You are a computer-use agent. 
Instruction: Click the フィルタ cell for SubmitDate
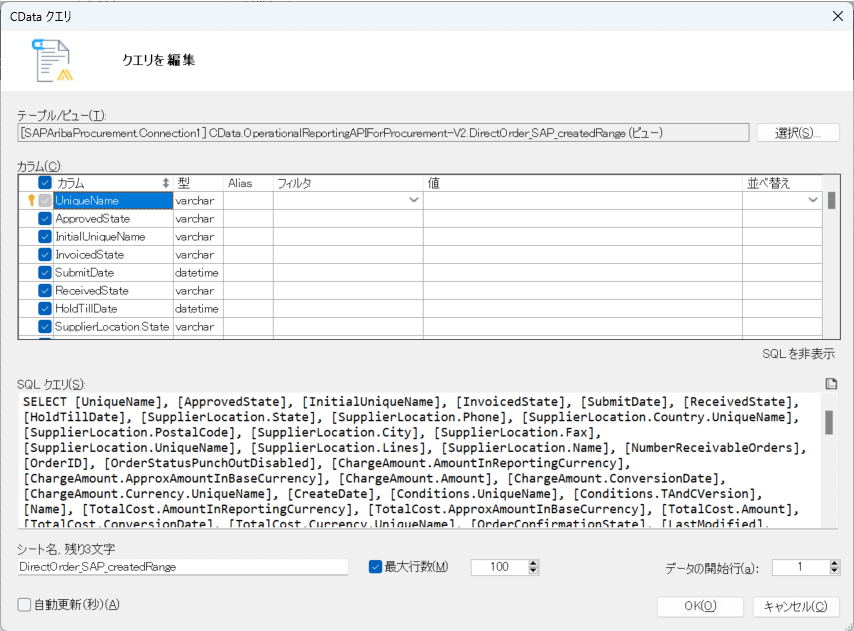tap(349, 273)
